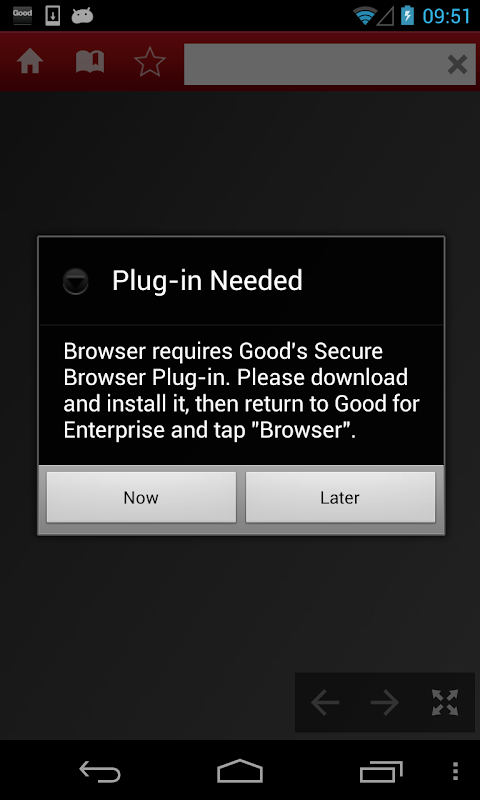Image resolution: width=480 pixels, height=800 pixels.
Task: Choose Later in the plug-in dialog
Action: [x=340, y=497]
